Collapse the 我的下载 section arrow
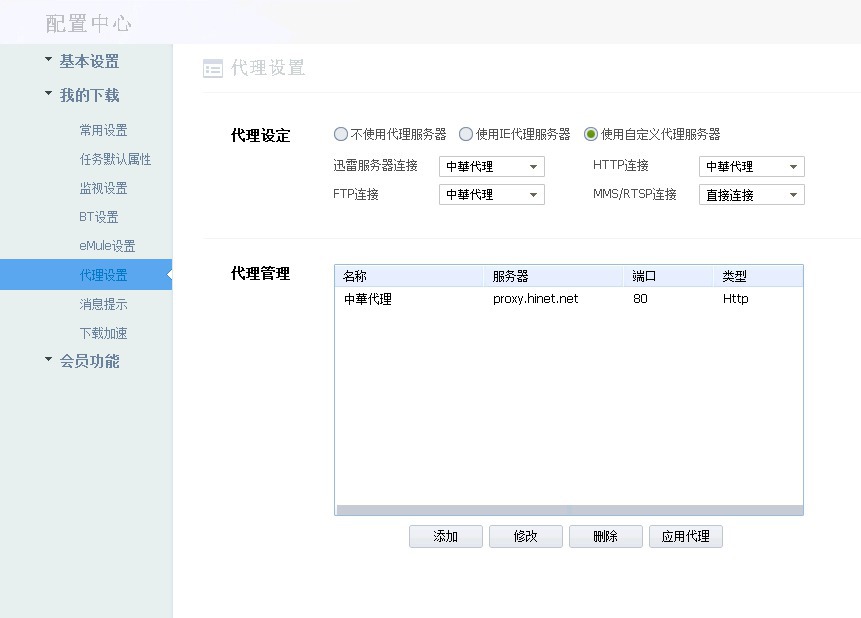The width and height of the screenshot is (861, 618). click(x=48, y=94)
